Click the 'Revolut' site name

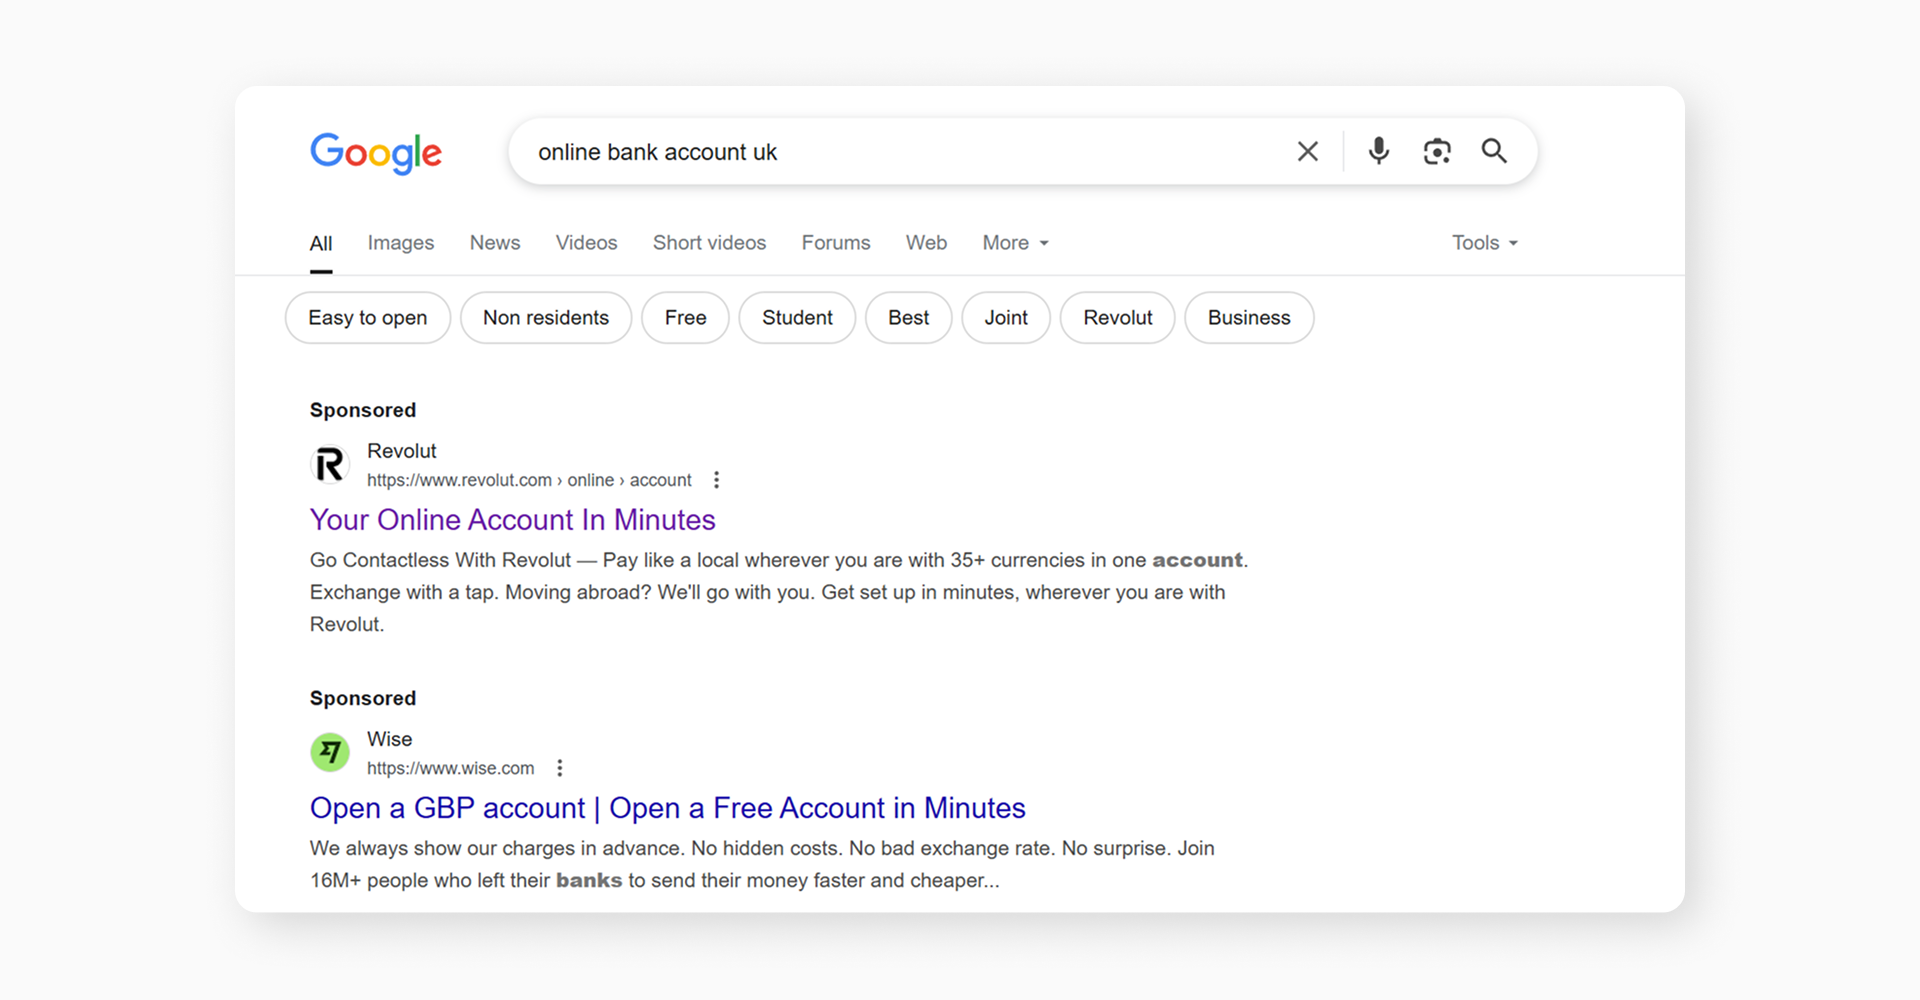402,451
